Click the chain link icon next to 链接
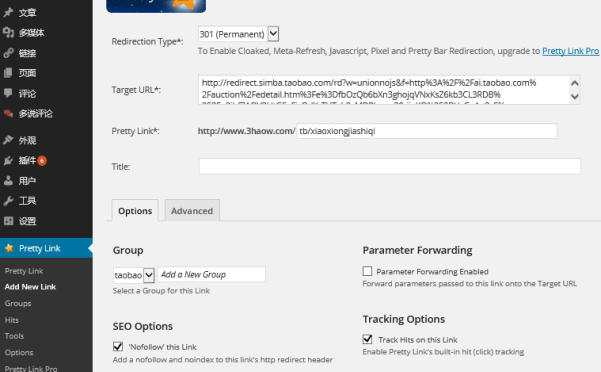 pyautogui.click(x=8, y=53)
